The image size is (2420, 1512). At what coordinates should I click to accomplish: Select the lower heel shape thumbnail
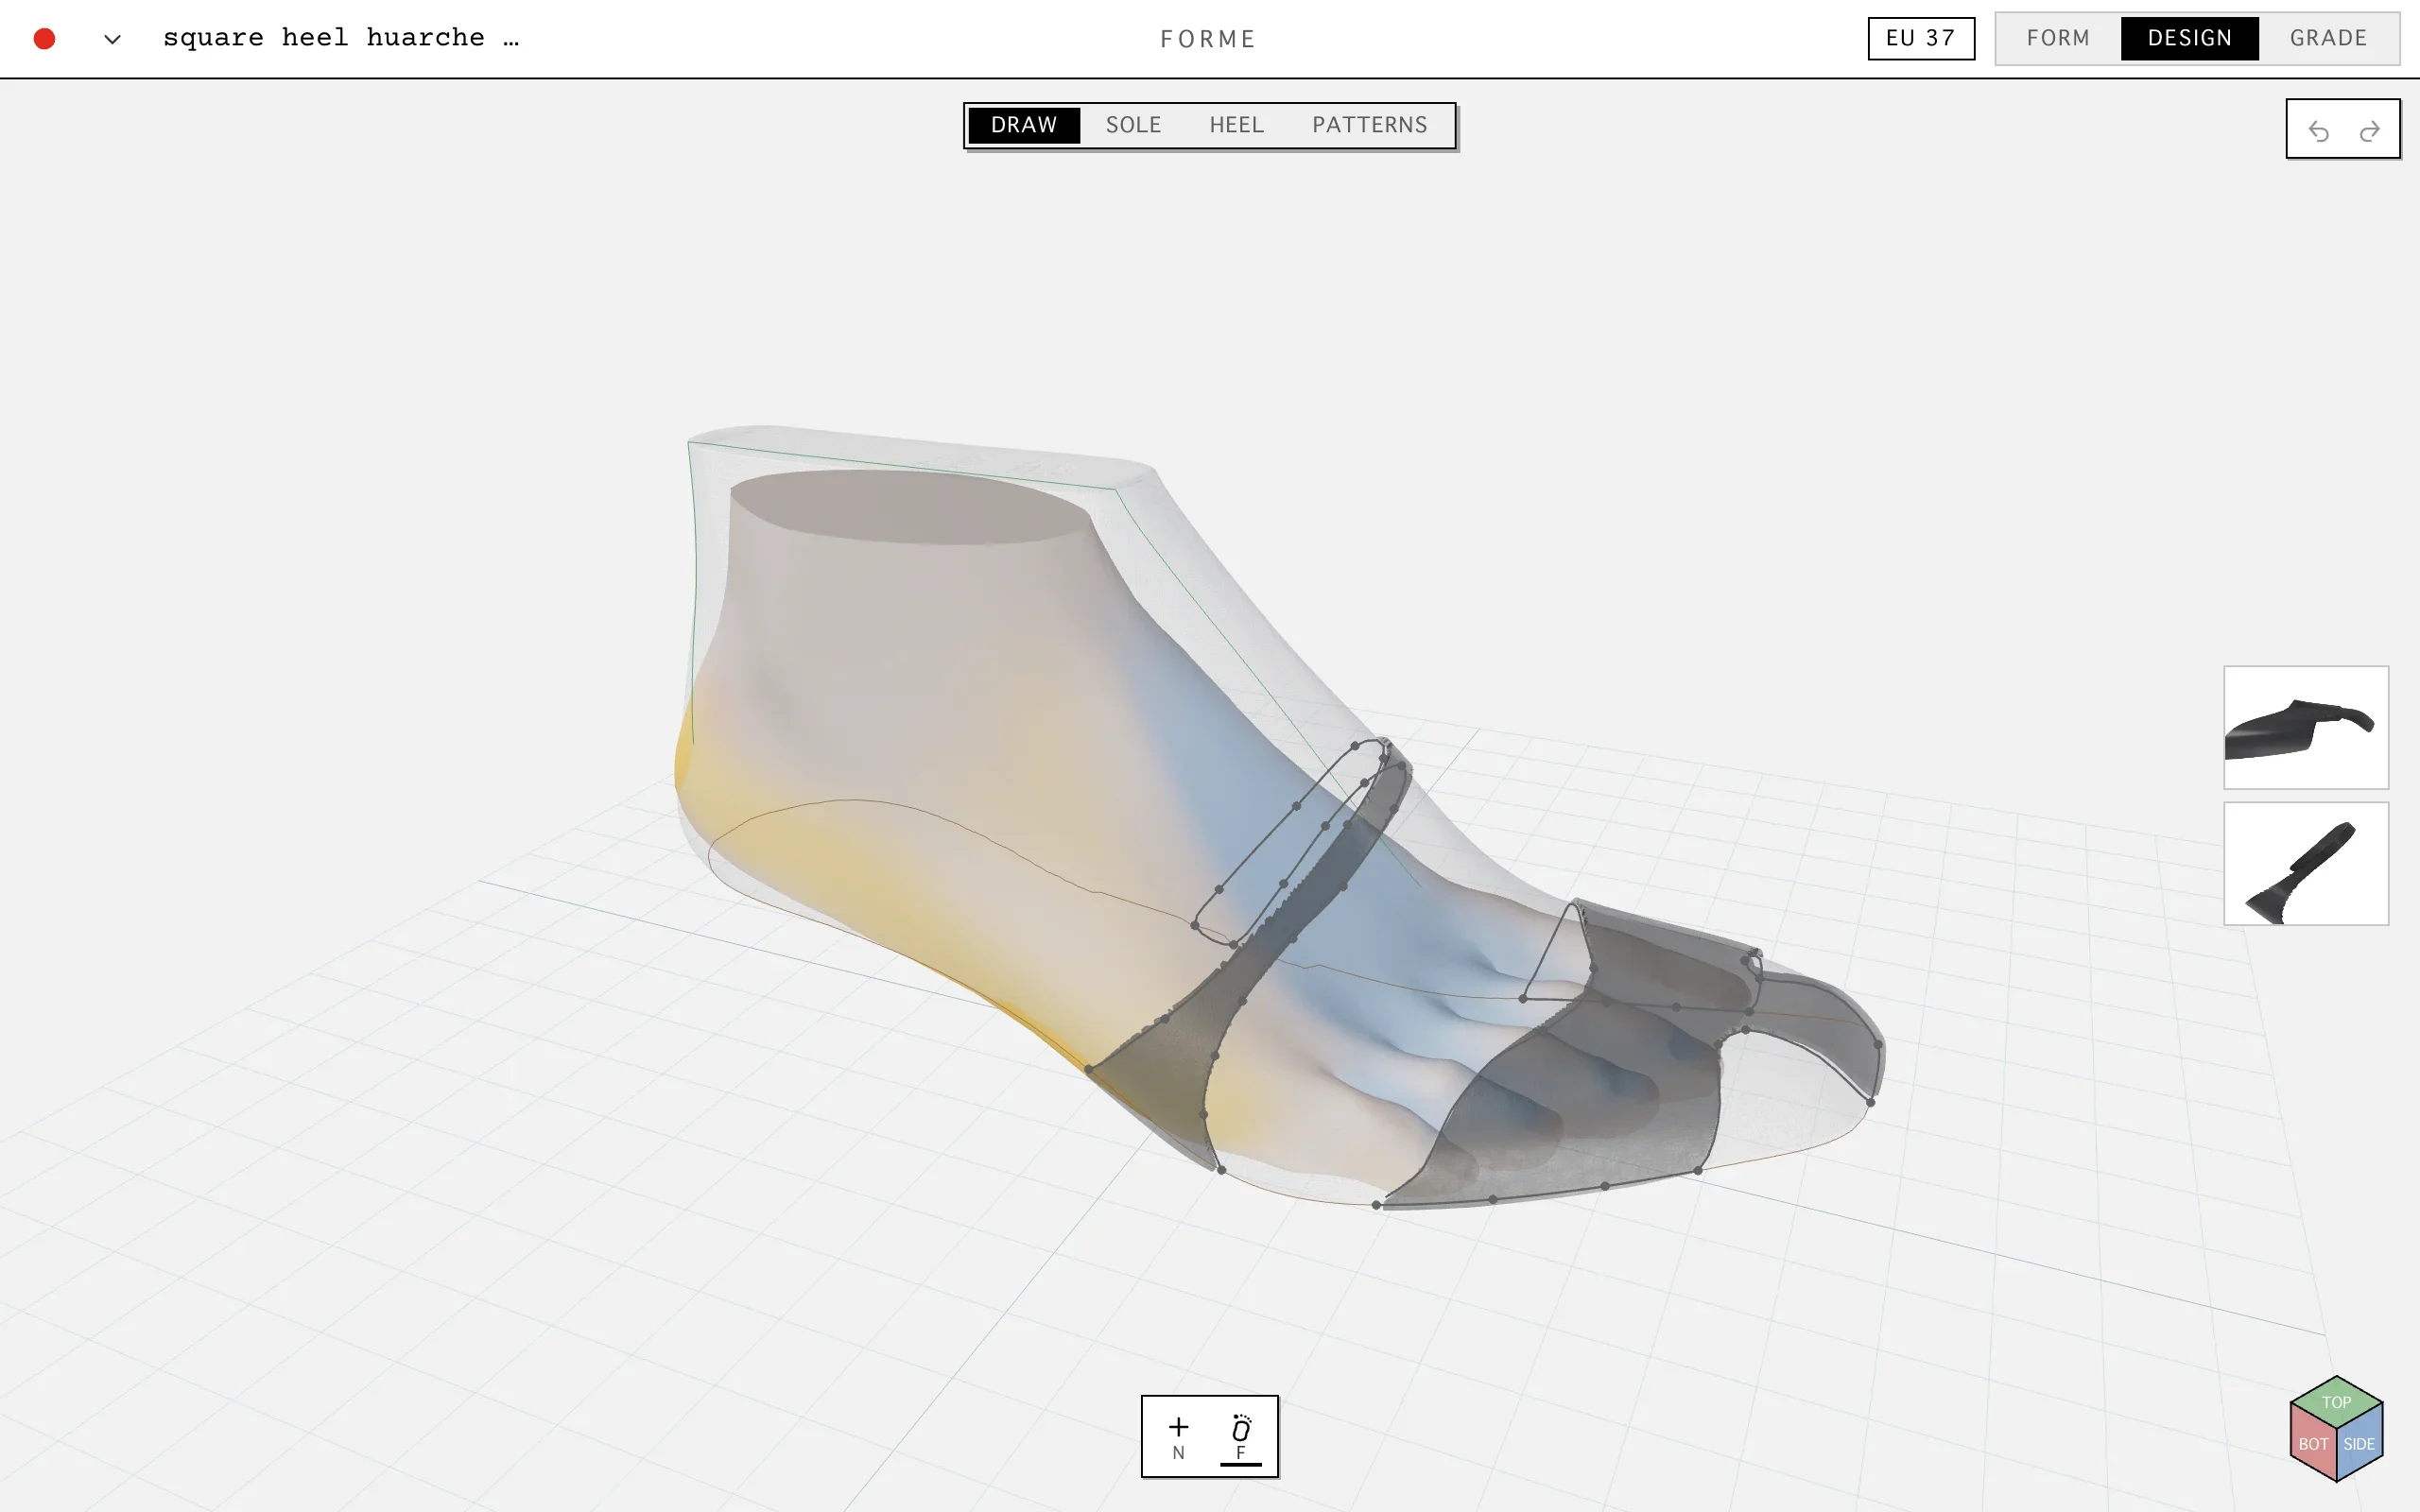(2306, 863)
